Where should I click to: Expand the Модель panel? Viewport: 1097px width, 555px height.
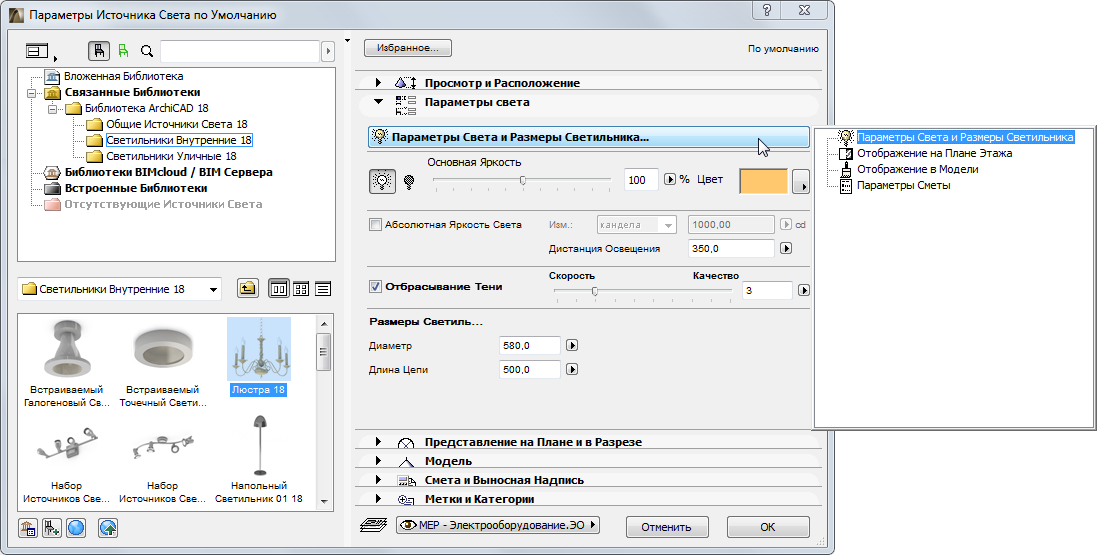coord(378,461)
